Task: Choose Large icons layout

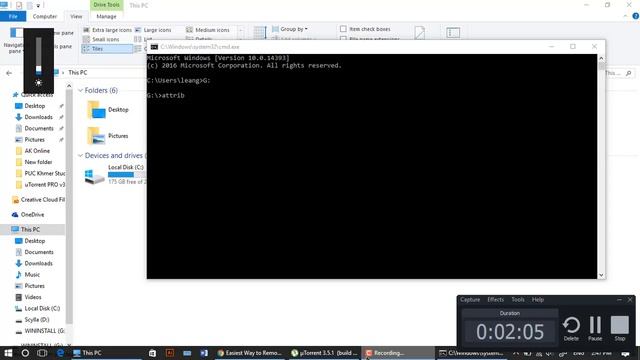Action: pos(153,30)
